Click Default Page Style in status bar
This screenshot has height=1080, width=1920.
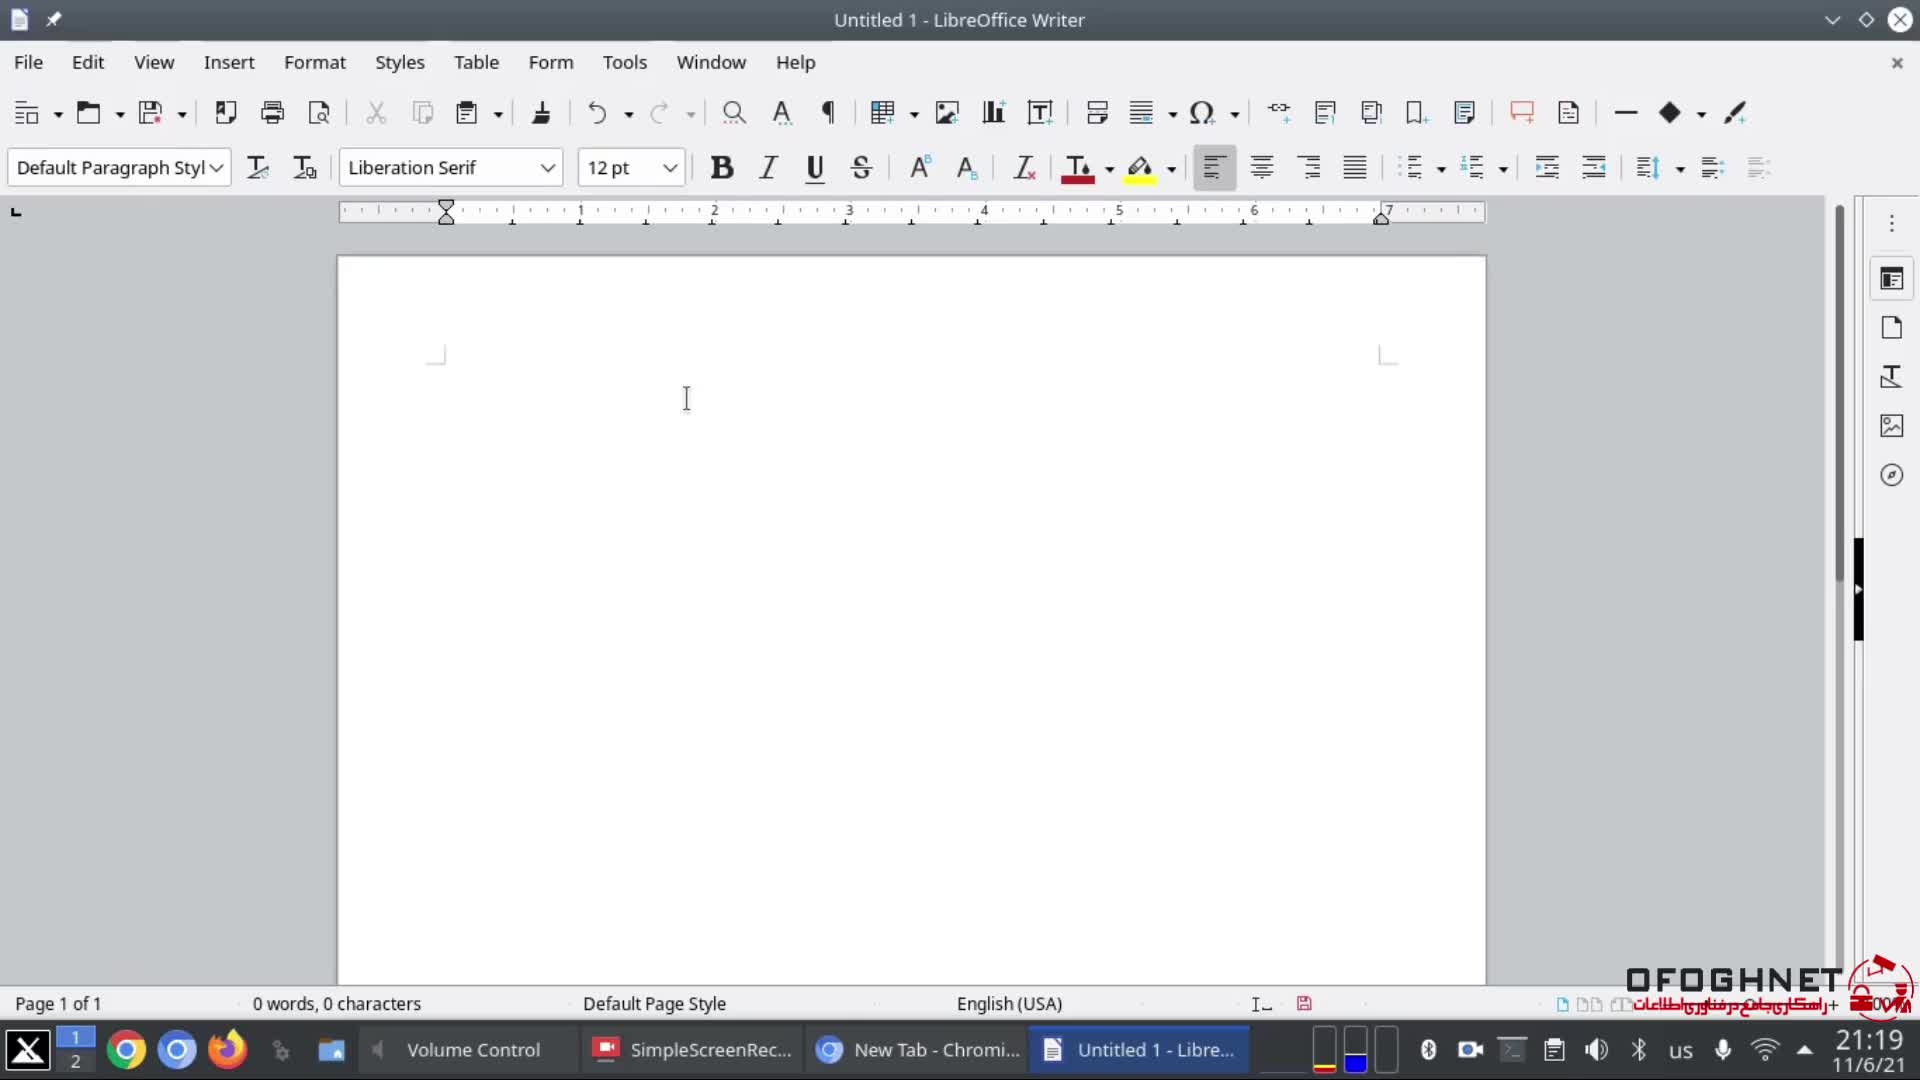click(x=654, y=1003)
